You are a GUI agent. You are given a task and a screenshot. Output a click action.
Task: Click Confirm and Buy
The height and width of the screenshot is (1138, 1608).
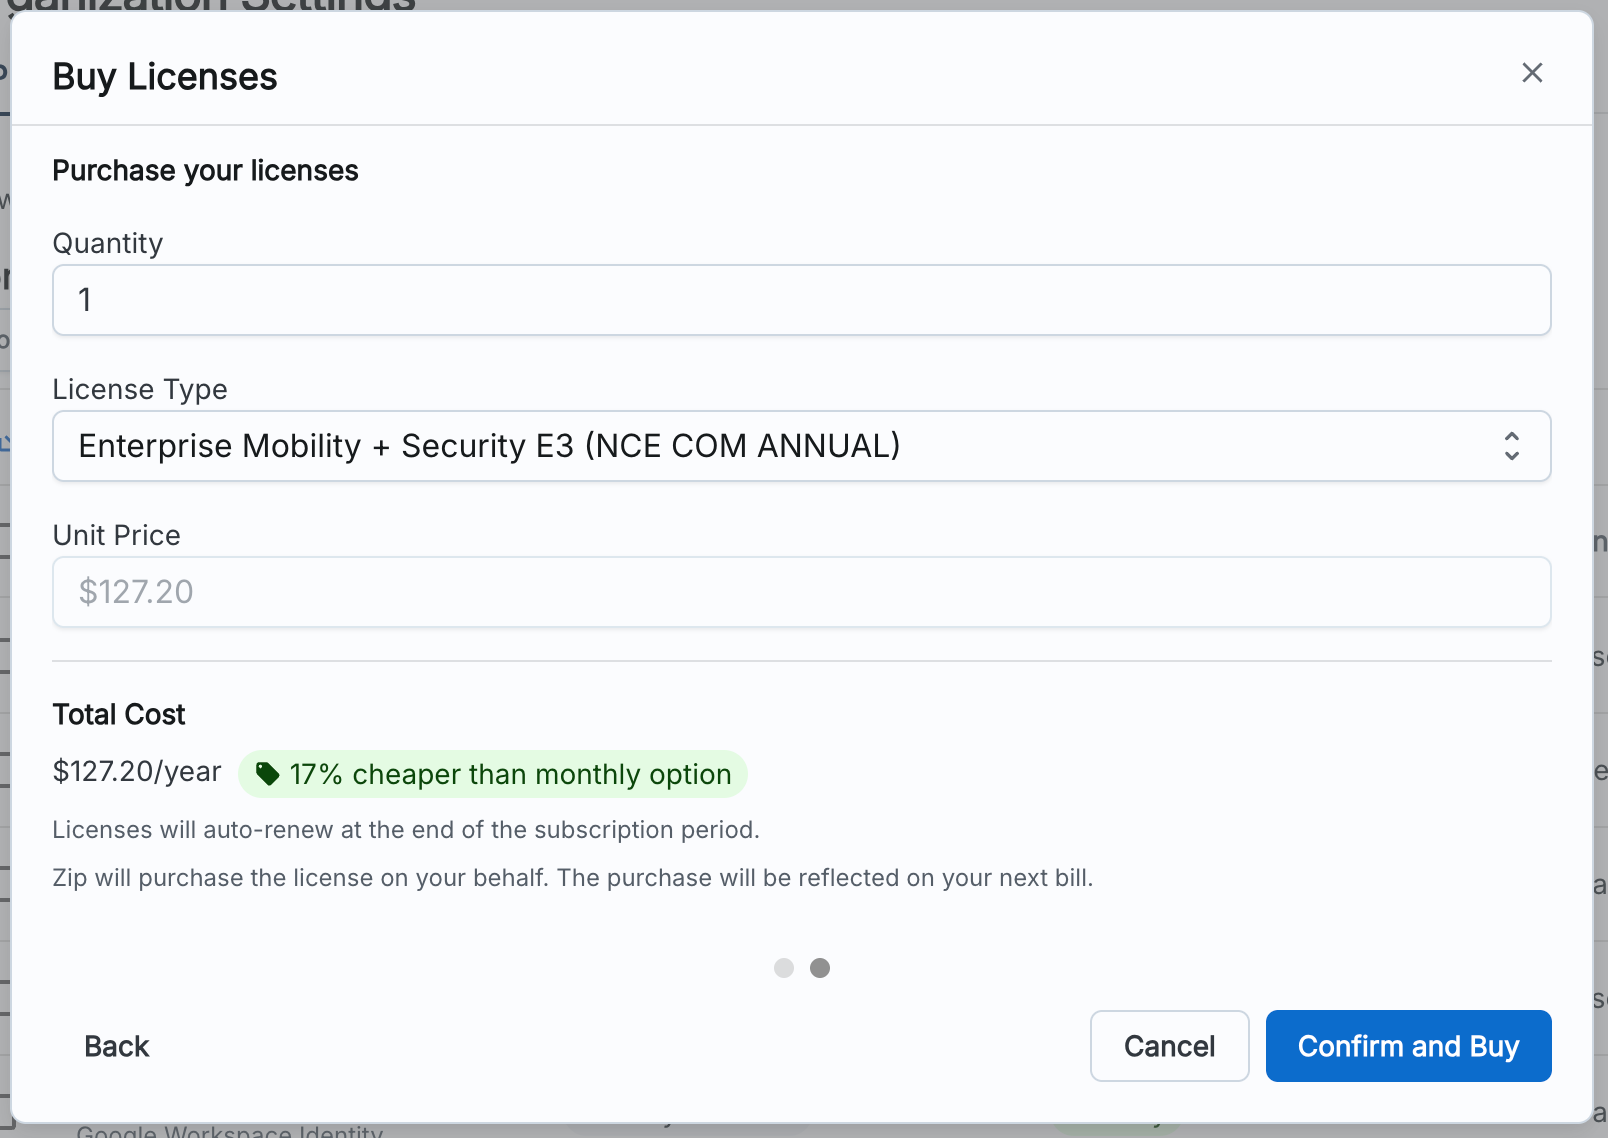tap(1408, 1046)
